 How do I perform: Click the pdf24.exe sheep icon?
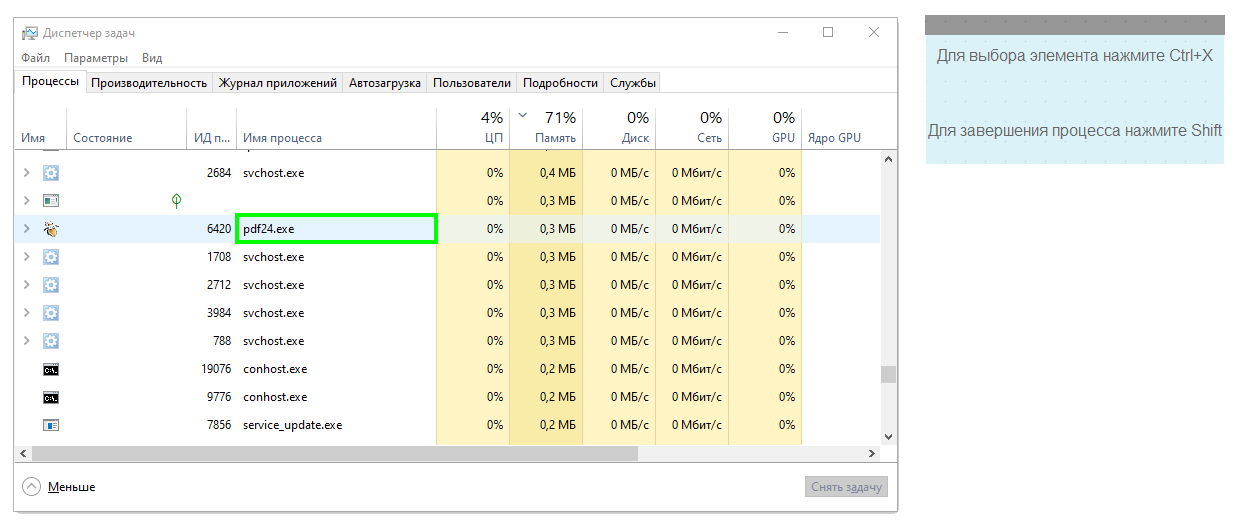point(51,229)
